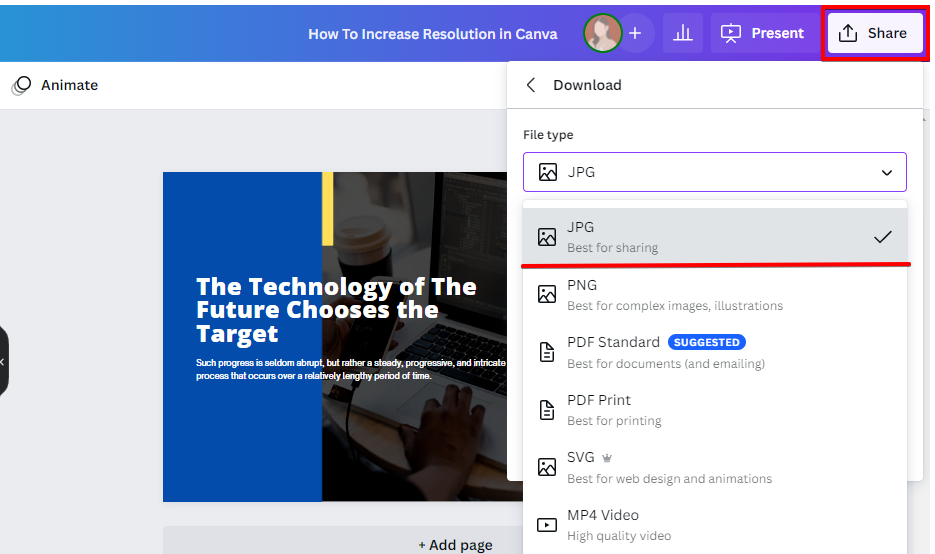Expand the File type dropdown chevron

point(886,172)
